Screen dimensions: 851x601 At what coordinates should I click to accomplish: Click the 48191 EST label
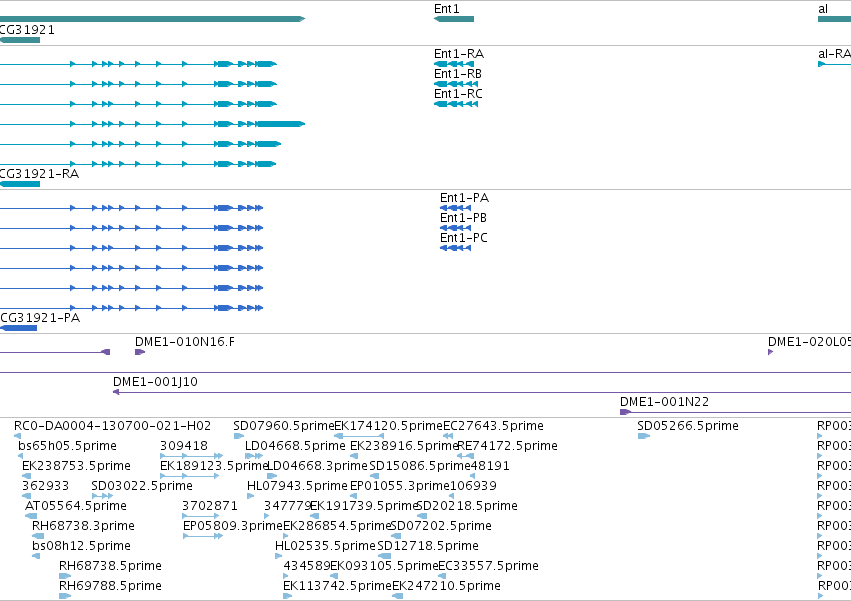pos(490,466)
